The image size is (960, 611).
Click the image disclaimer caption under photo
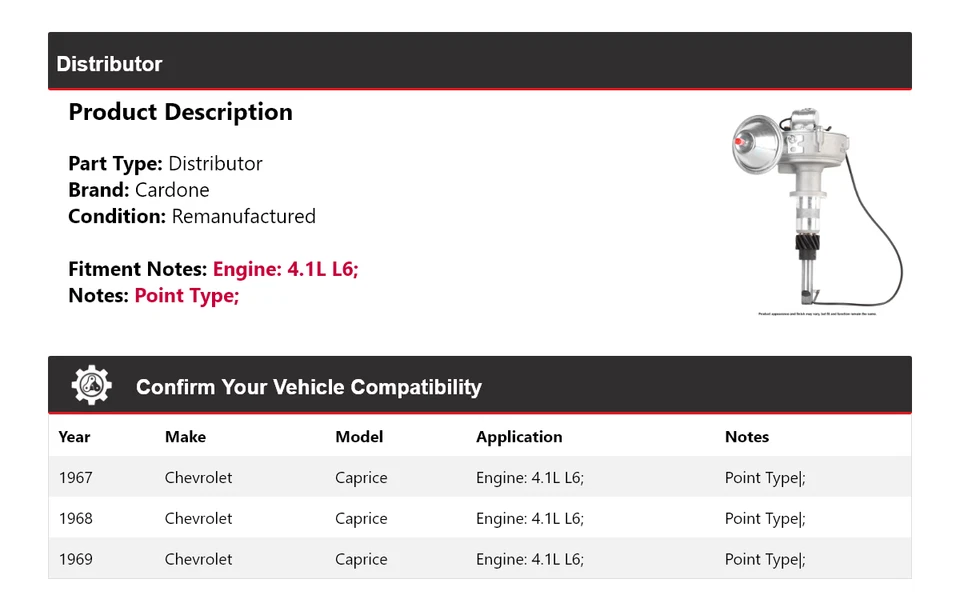point(816,314)
